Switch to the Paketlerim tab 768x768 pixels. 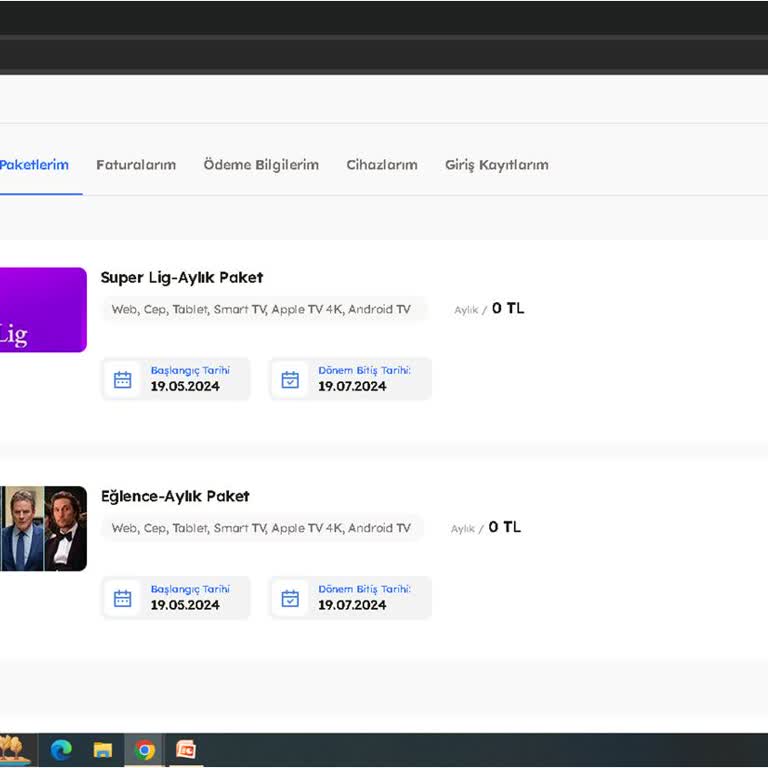coord(34,165)
